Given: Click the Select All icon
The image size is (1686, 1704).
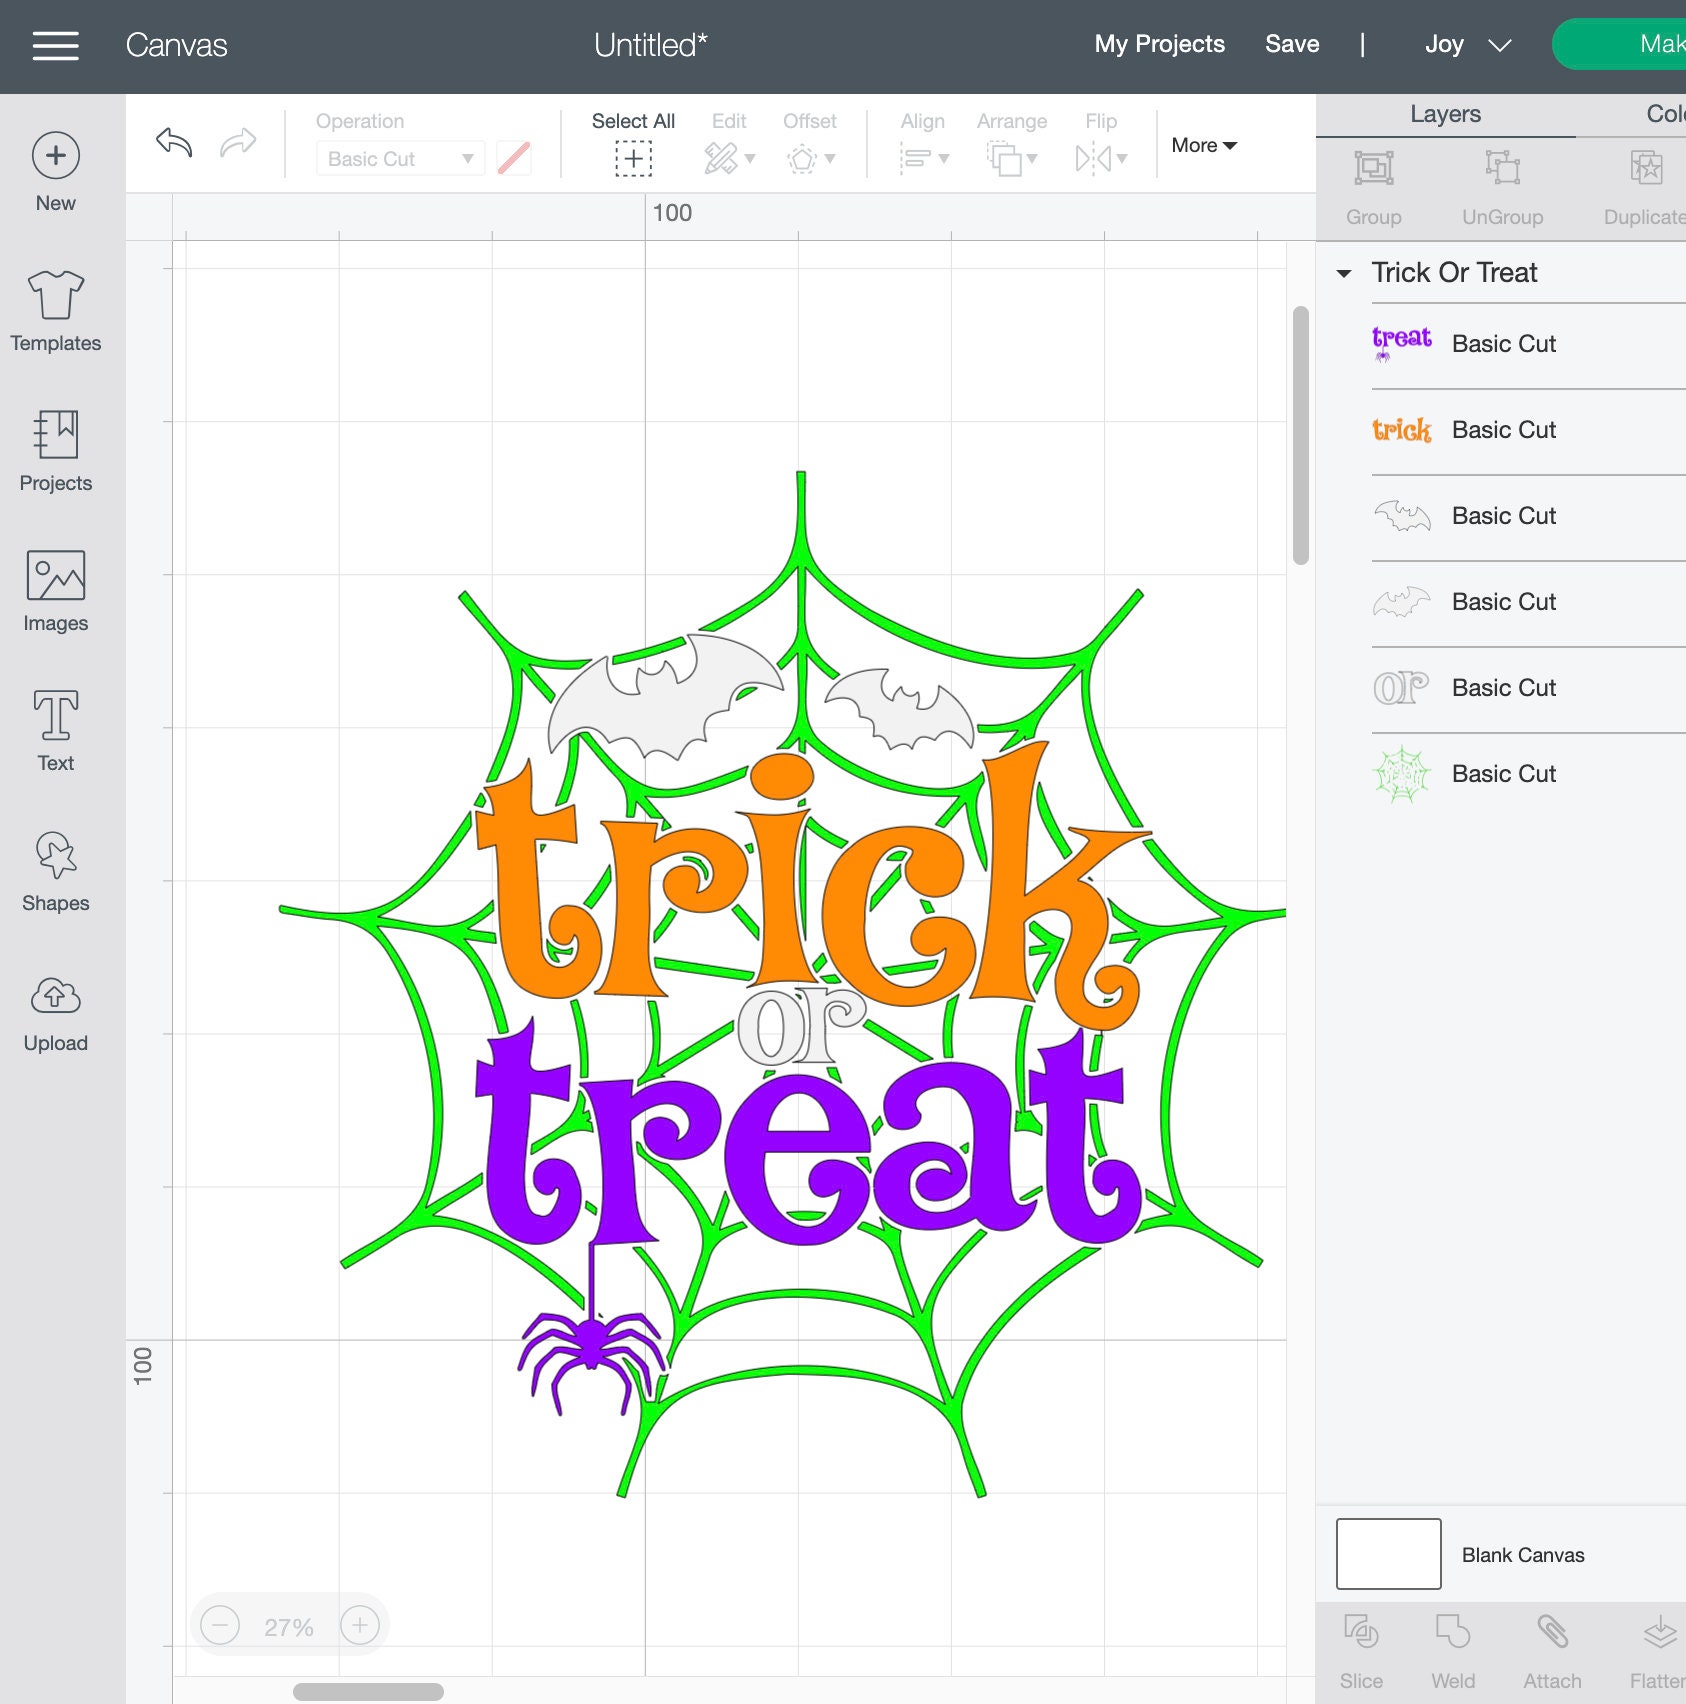Looking at the screenshot, I should click(633, 158).
